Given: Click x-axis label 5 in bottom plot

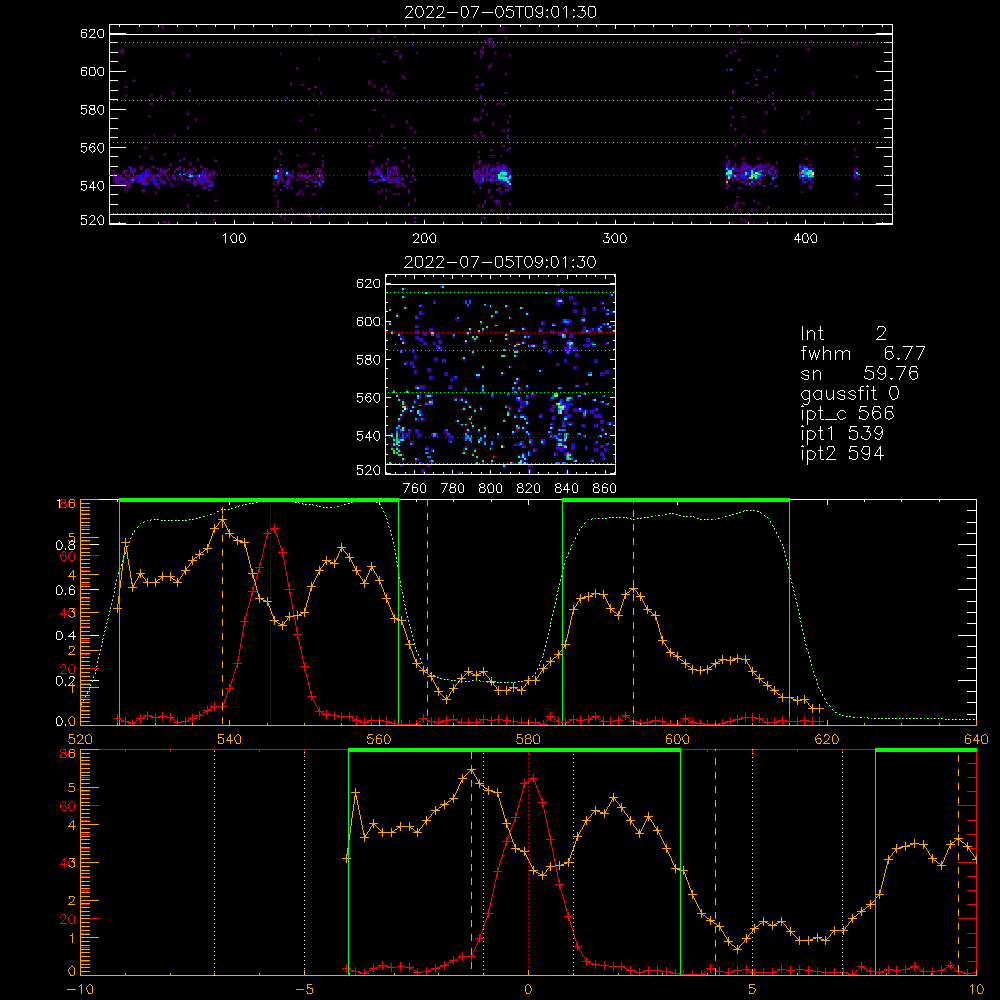Looking at the screenshot, I should pos(752,990).
